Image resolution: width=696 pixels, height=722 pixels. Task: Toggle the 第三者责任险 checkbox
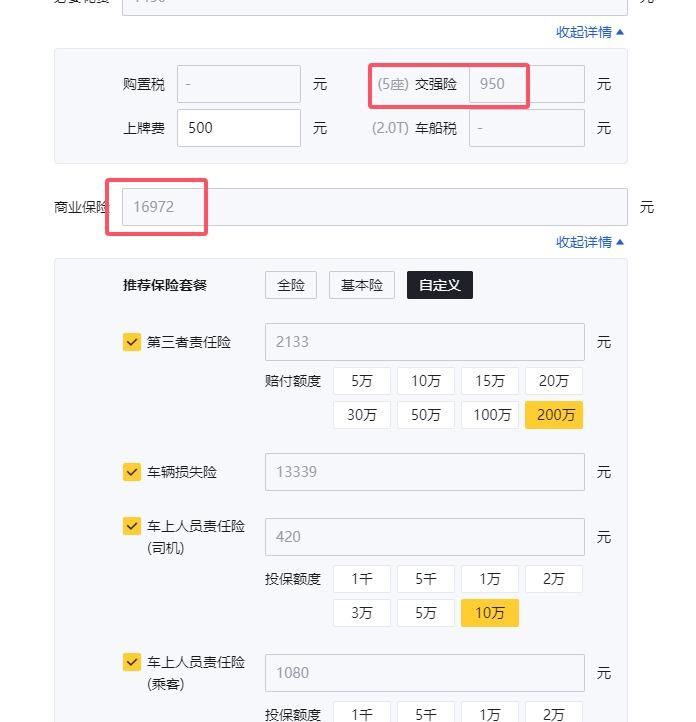pyautogui.click(x=132, y=342)
